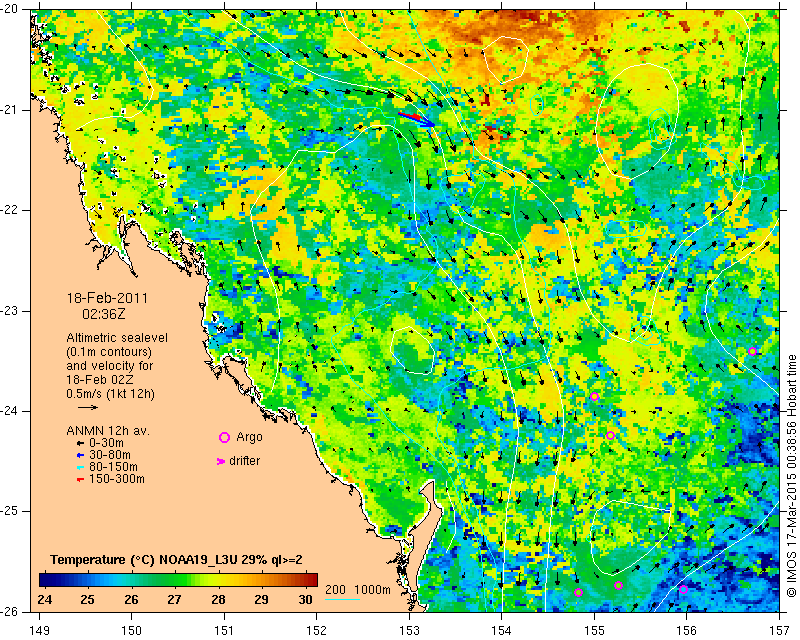Click the cyan 200m depth contour legend line
Image resolution: width=800 pixels, height=640 pixels.
click(342, 599)
